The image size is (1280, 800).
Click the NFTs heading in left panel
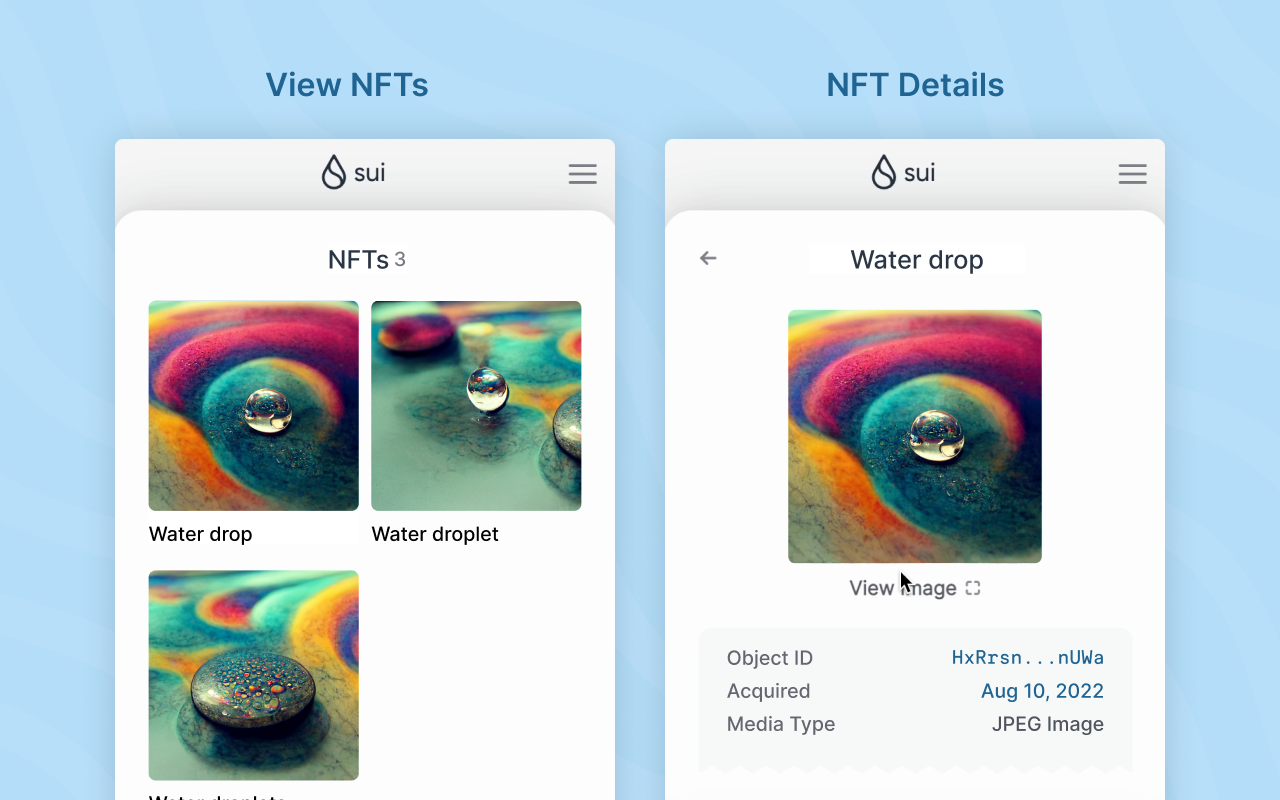pyautogui.click(x=358, y=260)
